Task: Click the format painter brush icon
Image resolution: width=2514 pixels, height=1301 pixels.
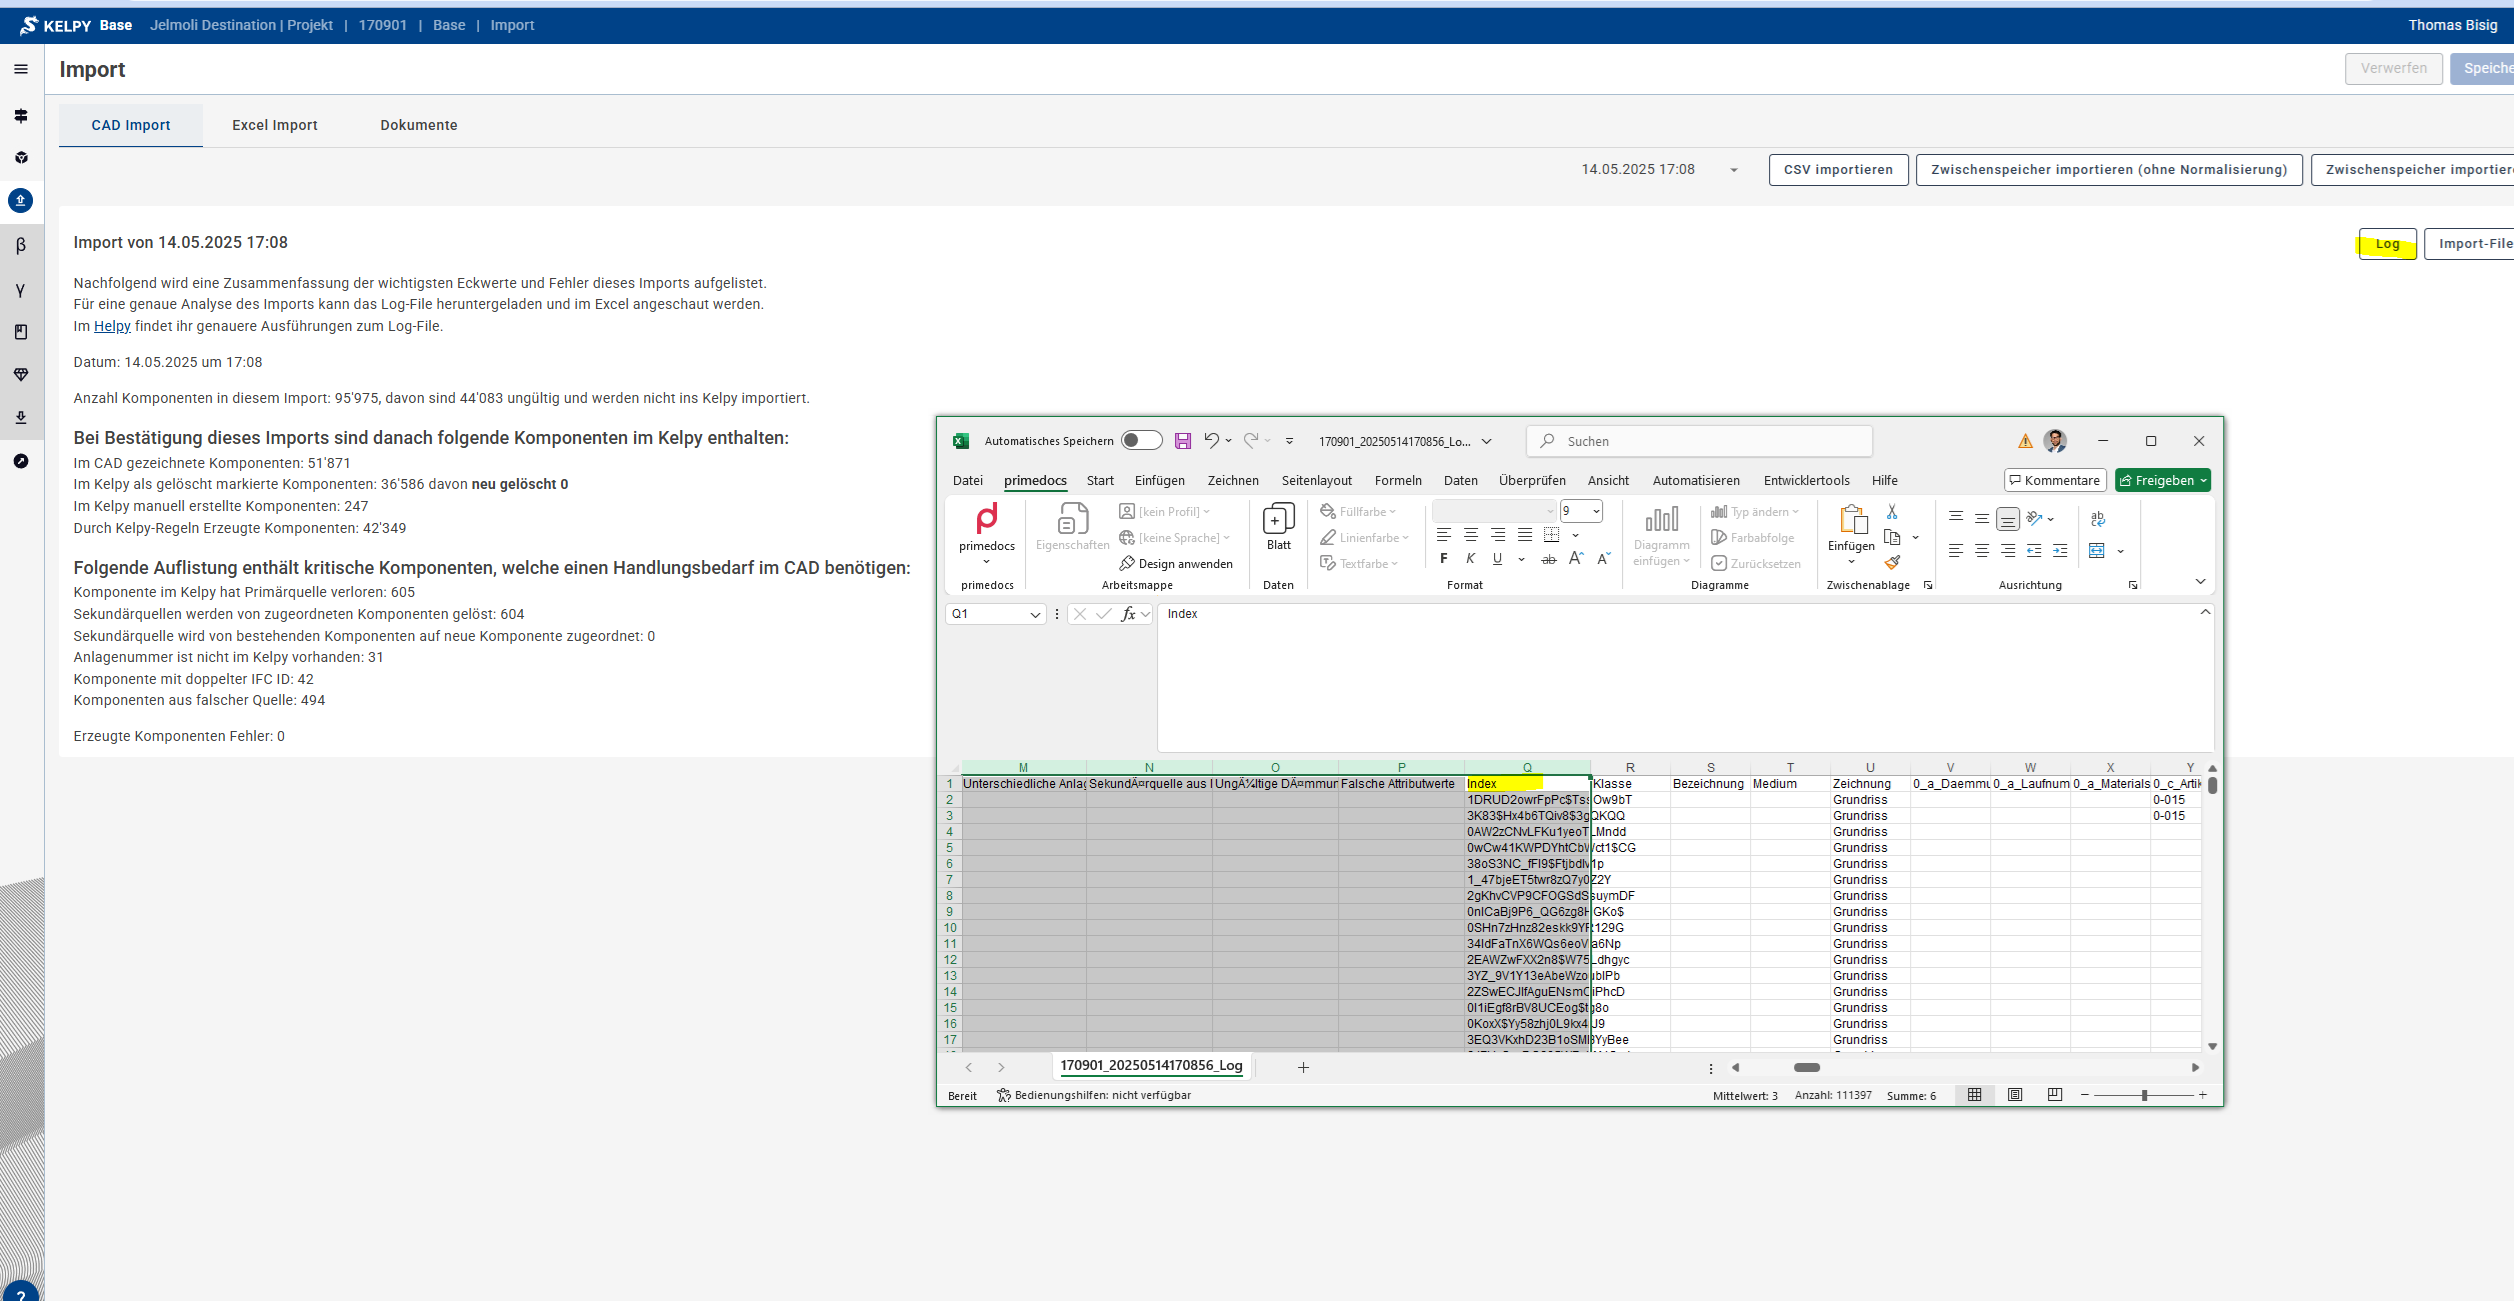Action: click(x=1892, y=563)
